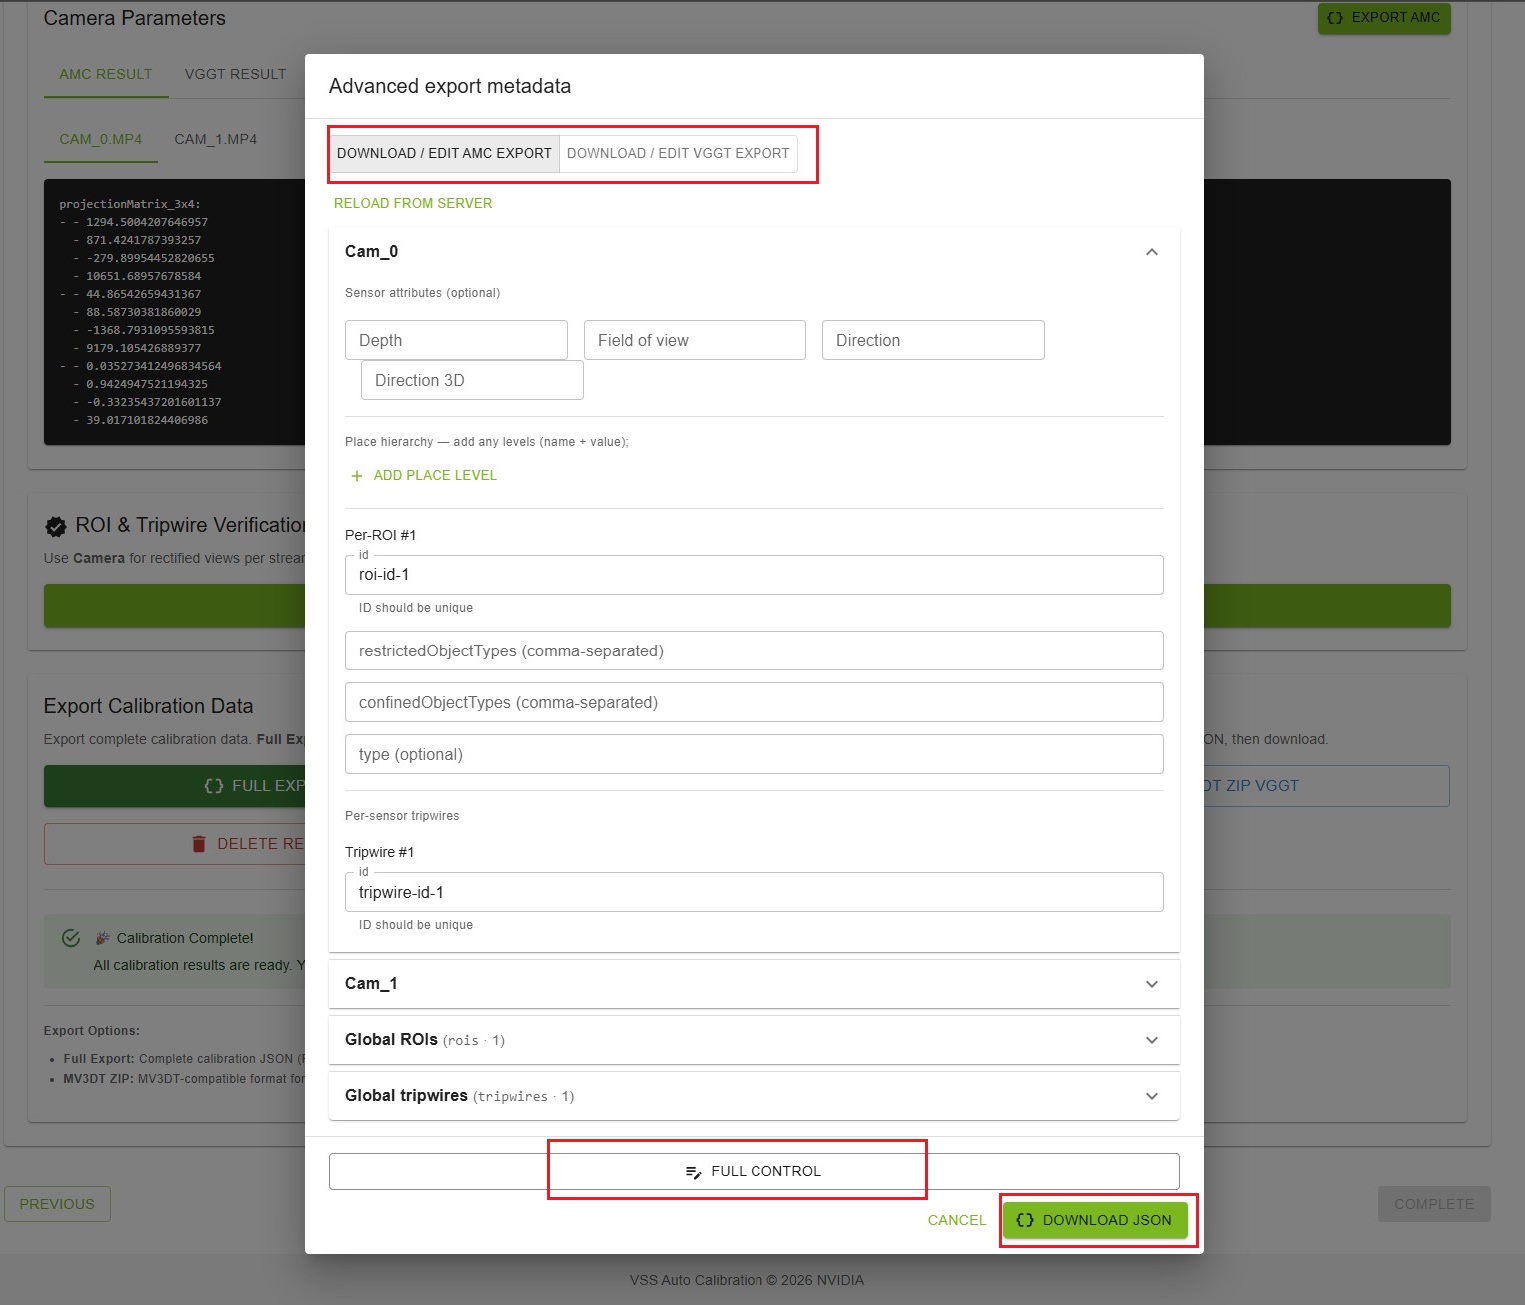The width and height of the screenshot is (1525, 1305).
Task: Click Advanced export metadata title
Action: pyautogui.click(x=450, y=86)
